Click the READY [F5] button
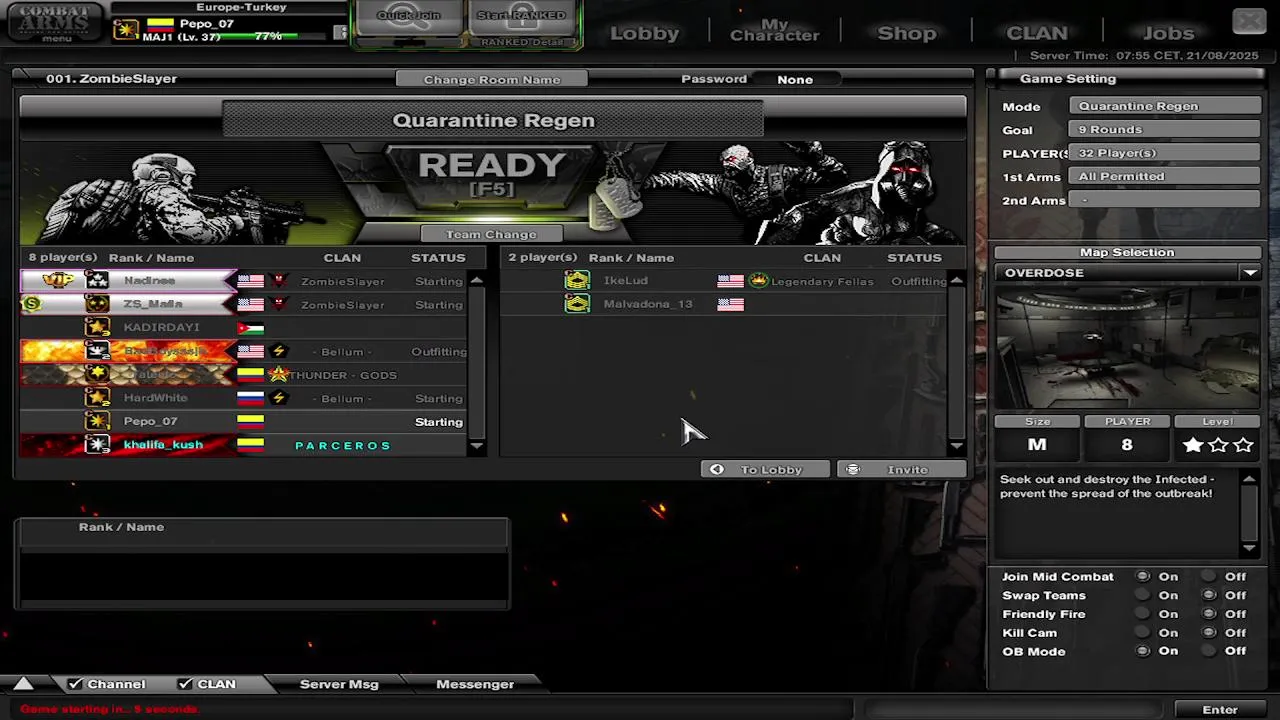This screenshot has height=720, width=1280. point(492,175)
